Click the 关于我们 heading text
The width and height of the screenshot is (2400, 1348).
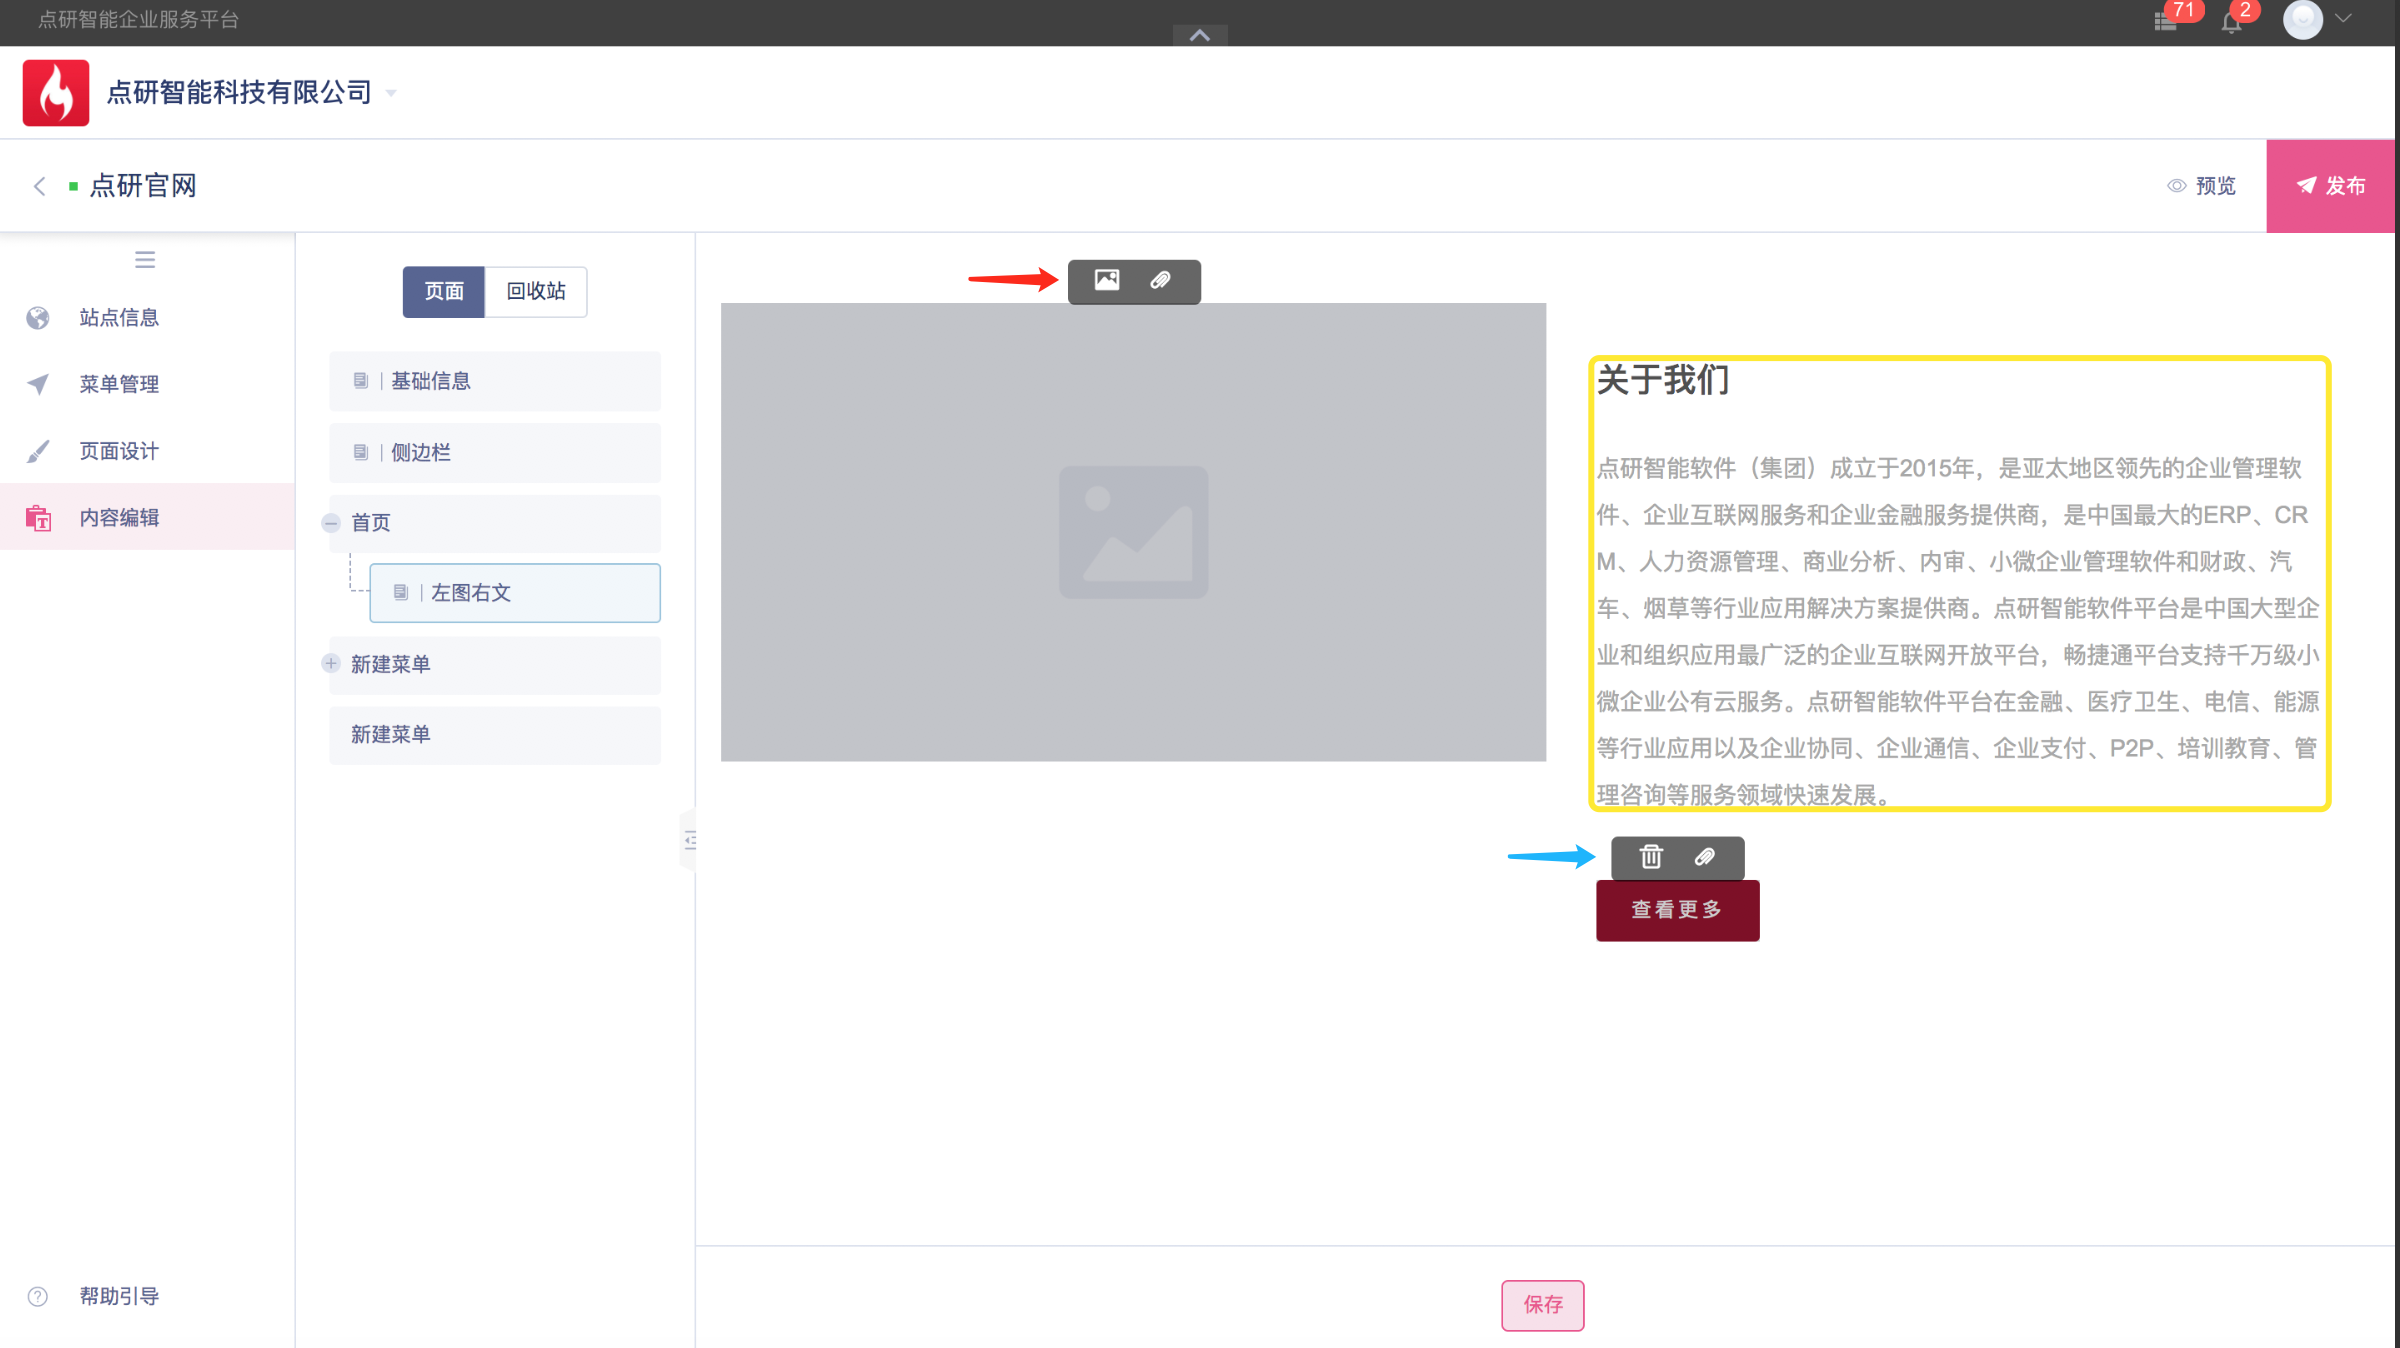(x=1663, y=380)
